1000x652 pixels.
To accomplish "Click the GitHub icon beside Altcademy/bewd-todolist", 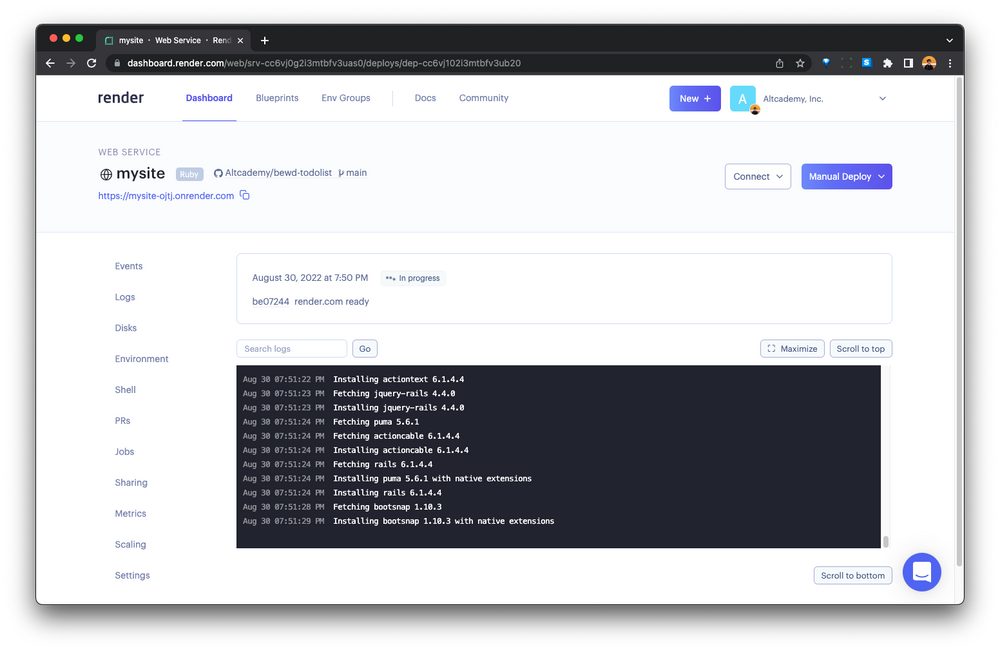I will tap(218, 173).
